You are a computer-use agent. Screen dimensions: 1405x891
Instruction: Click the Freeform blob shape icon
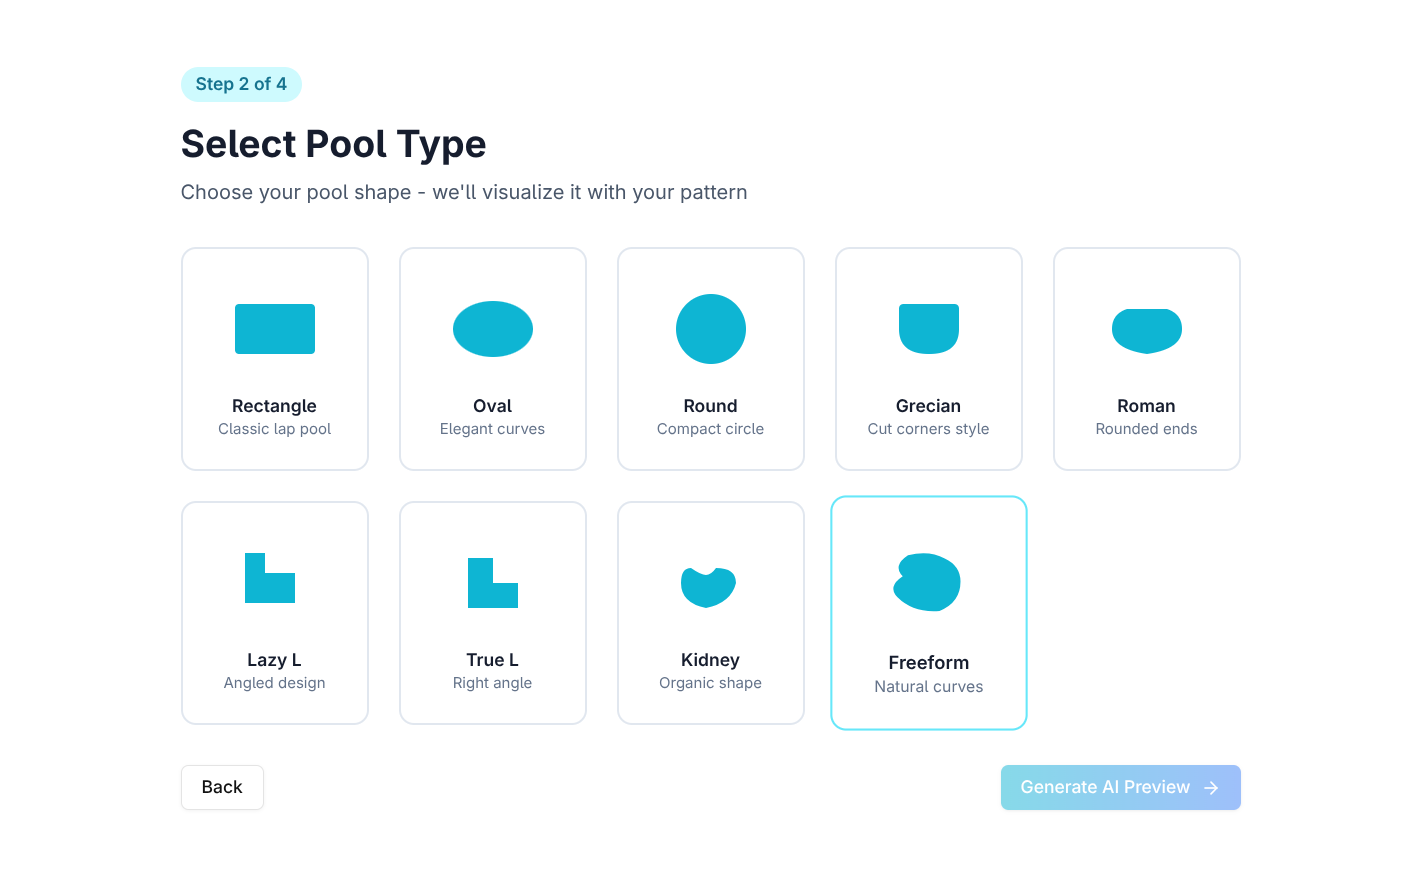(x=927, y=582)
